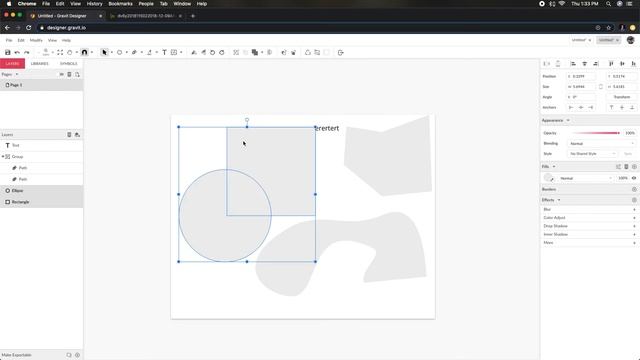Viewport: 640px width, 360px height.
Task: Select the image placement tool
Action: (x=174, y=52)
